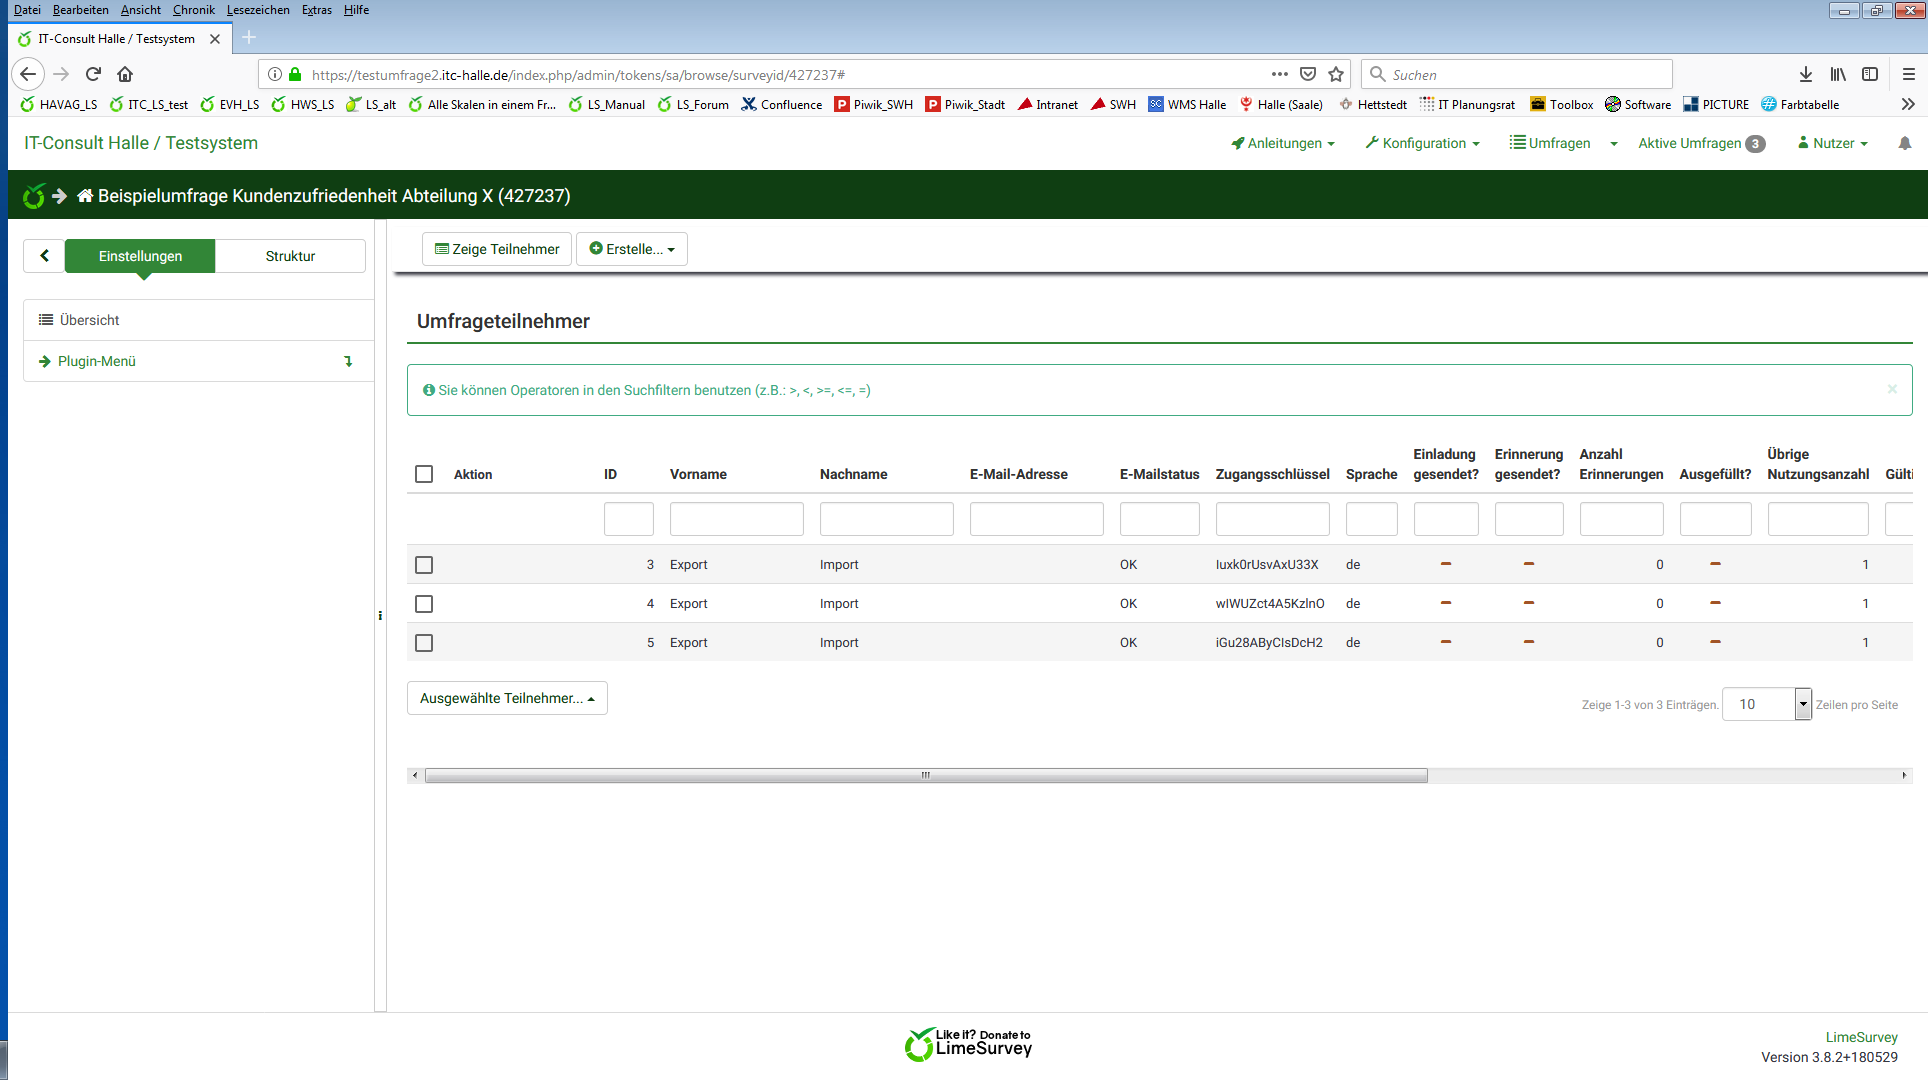The image size is (1928, 1080).
Task: Click the Zeige Teilnehmer button
Action: click(x=497, y=249)
